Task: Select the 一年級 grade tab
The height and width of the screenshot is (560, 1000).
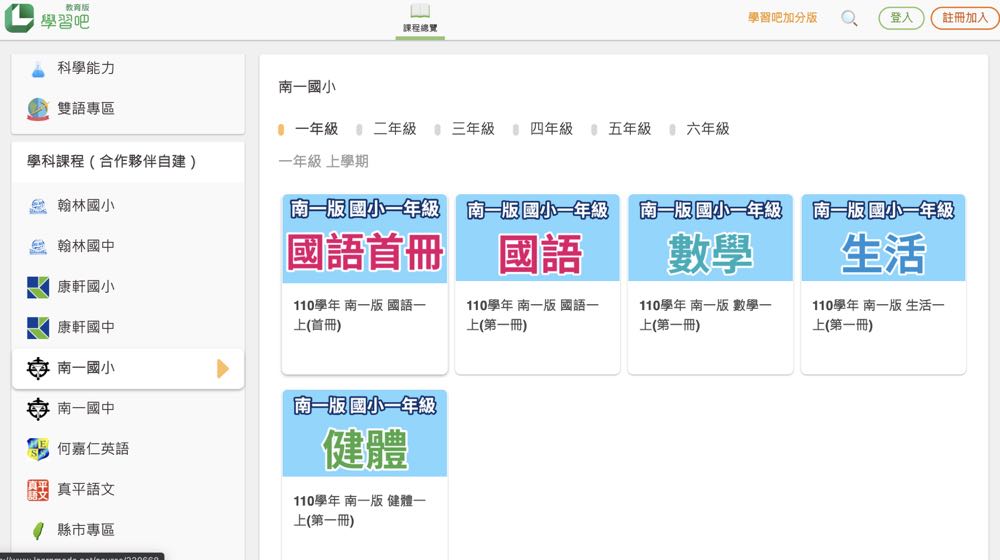Action: 308,129
